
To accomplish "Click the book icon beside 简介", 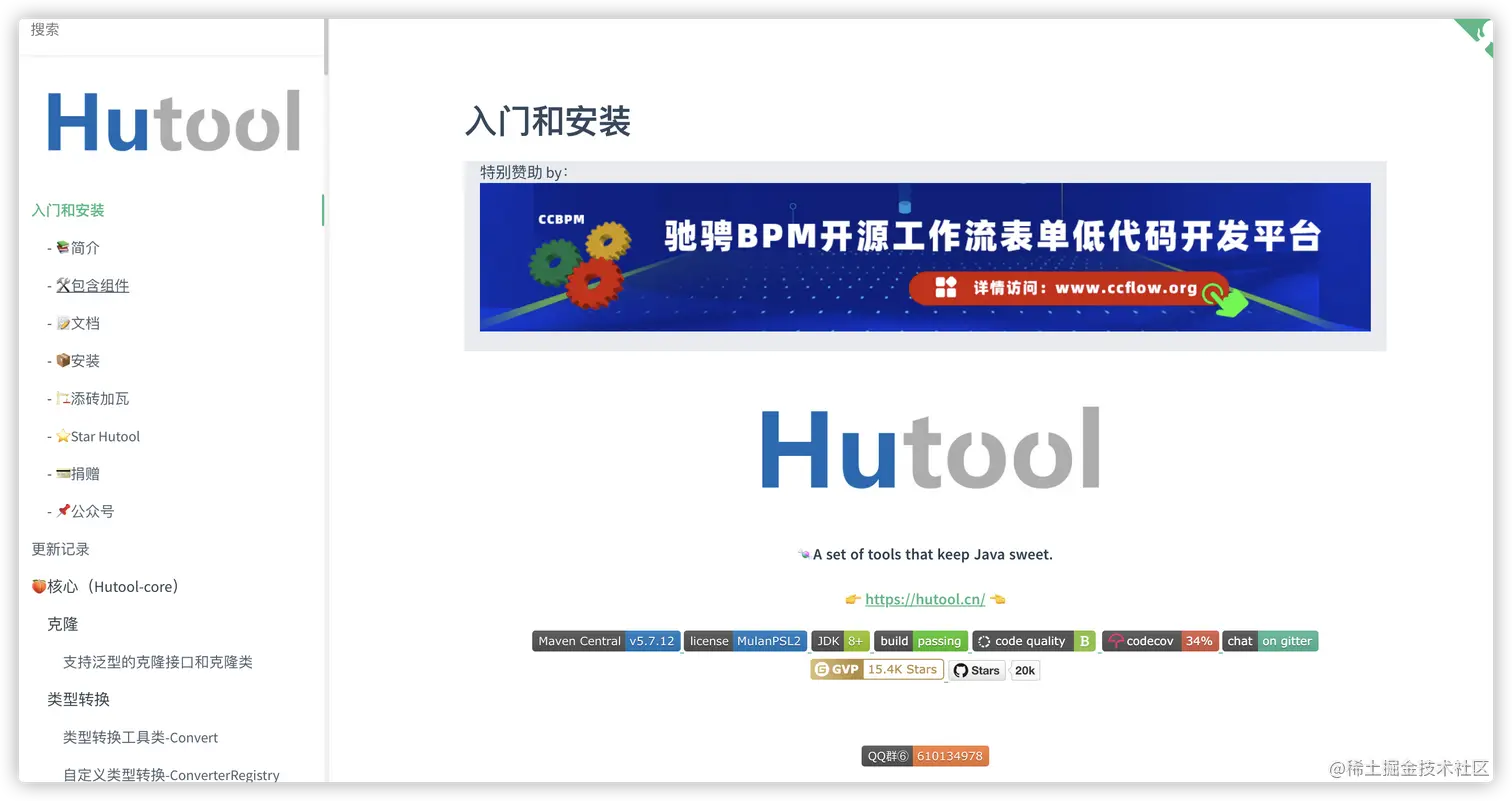I will click(x=64, y=247).
